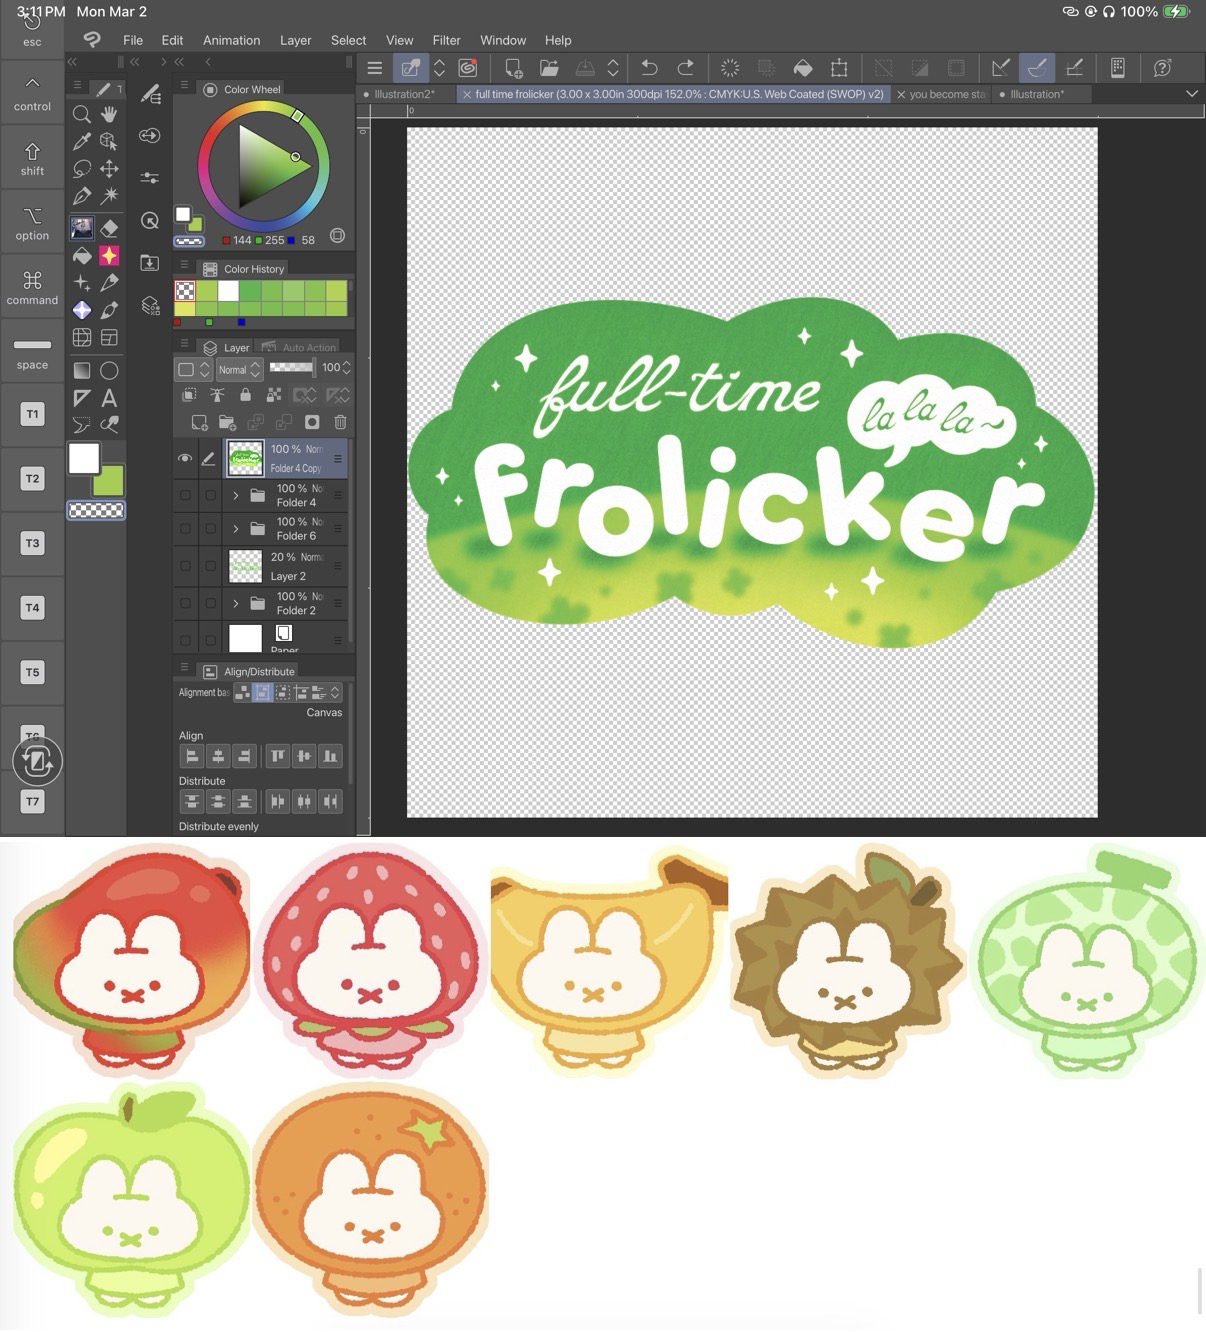Pick the Eyedropper tool
This screenshot has width=1206, height=1332.
click(x=82, y=141)
